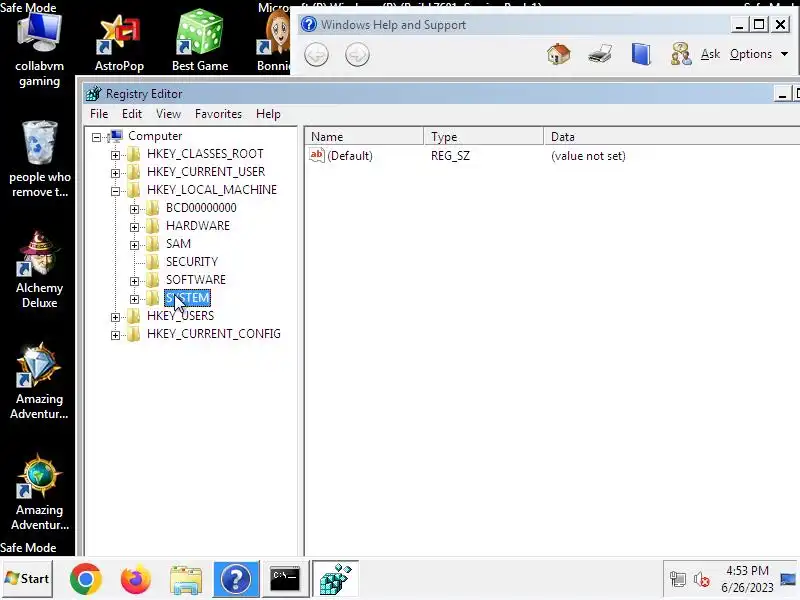The width and height of the screenshot is (800, 600).
Task: Expand the SAM key
Action: (134, 245)
